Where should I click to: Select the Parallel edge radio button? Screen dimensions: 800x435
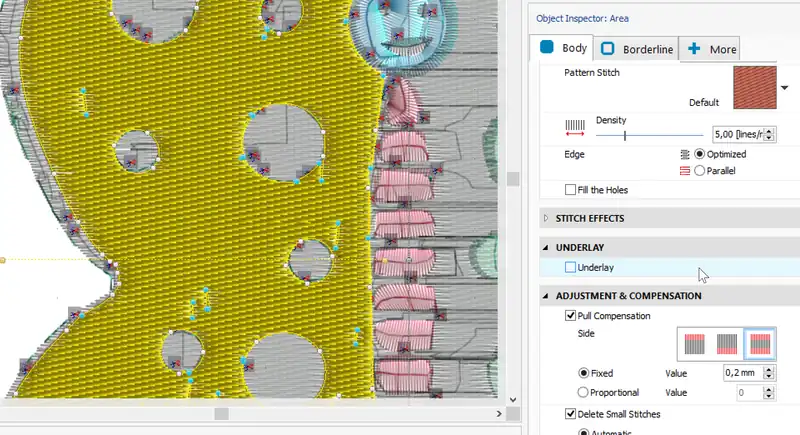pos(699,171)
